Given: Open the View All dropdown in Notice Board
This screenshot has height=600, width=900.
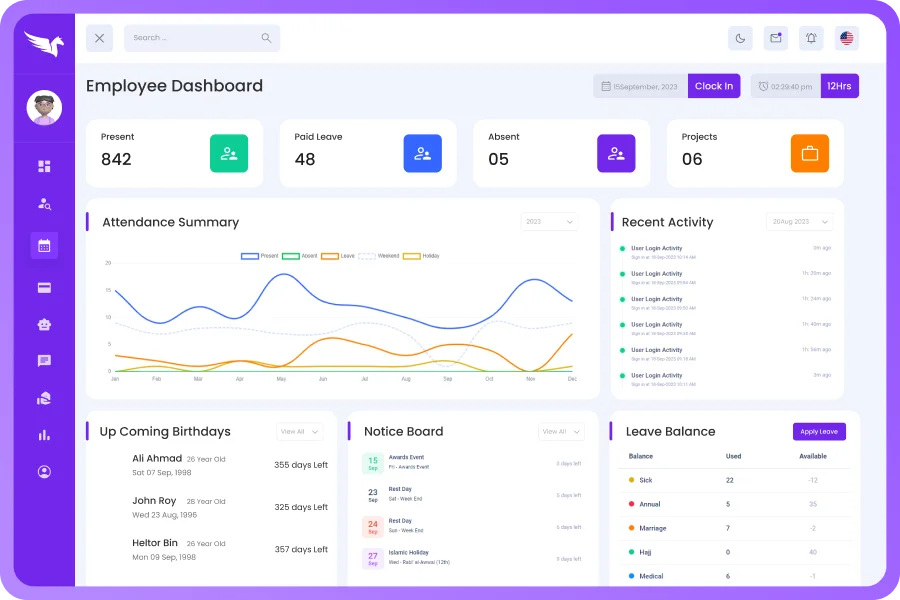Looking at the screenshot, I should pyautogui.click(x=561, y=432).
